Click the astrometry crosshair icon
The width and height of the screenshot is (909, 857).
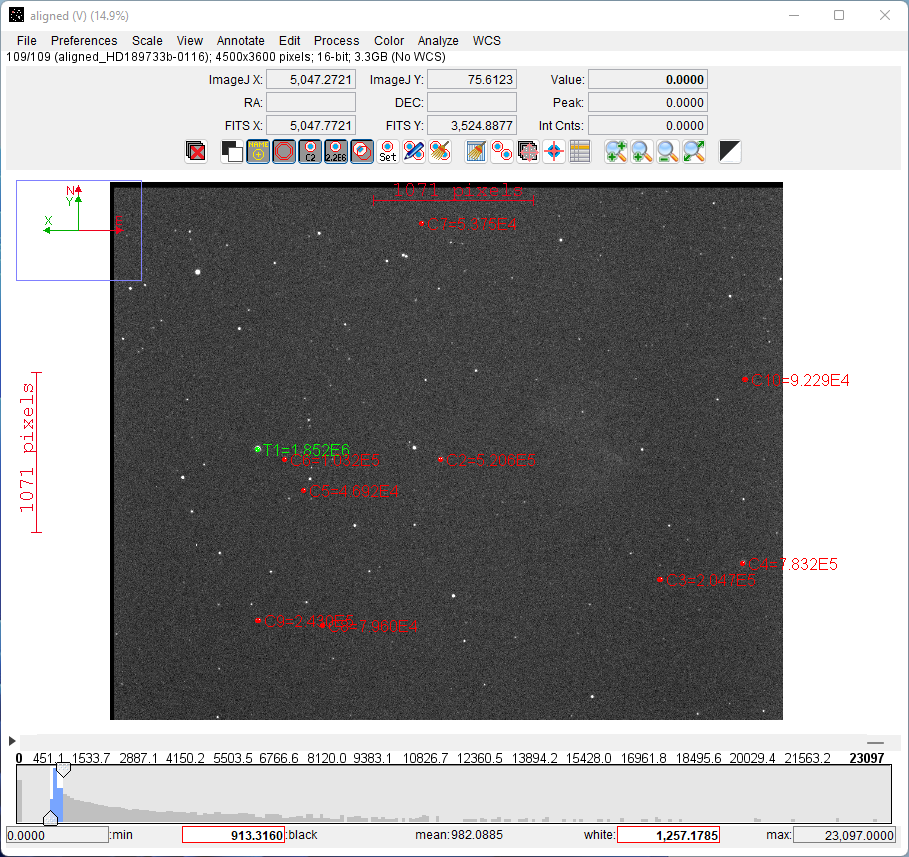click(554, 151)
